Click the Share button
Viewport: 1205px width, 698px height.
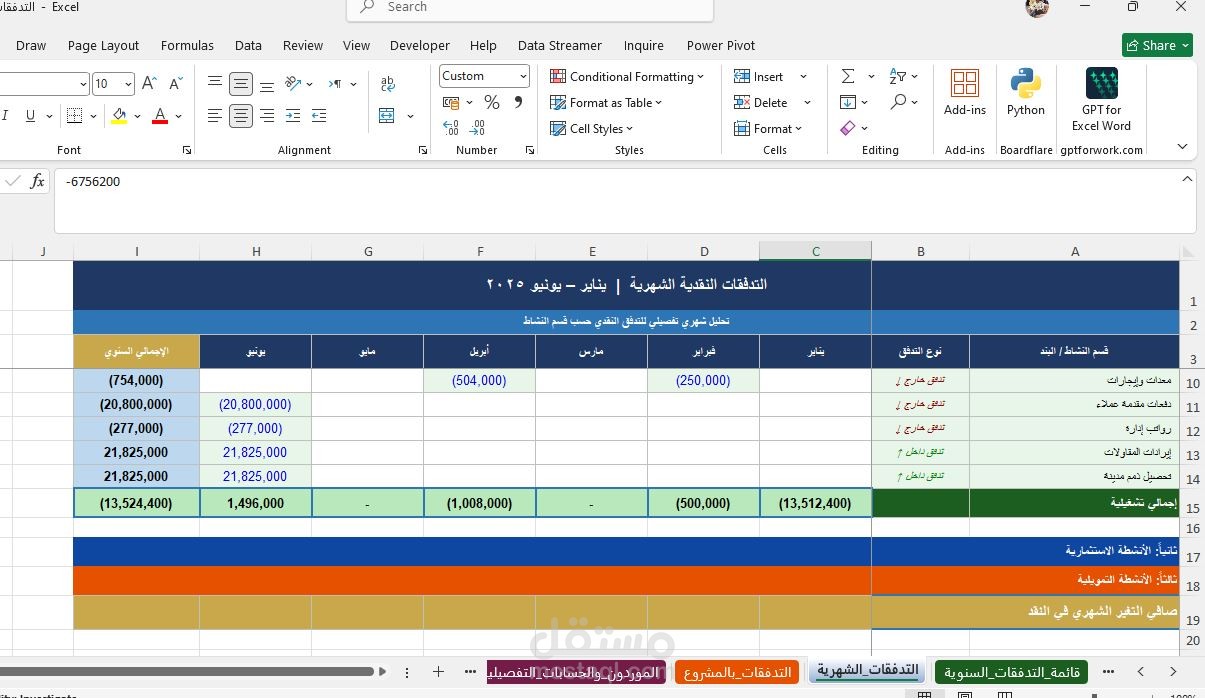coord(1157,45)
